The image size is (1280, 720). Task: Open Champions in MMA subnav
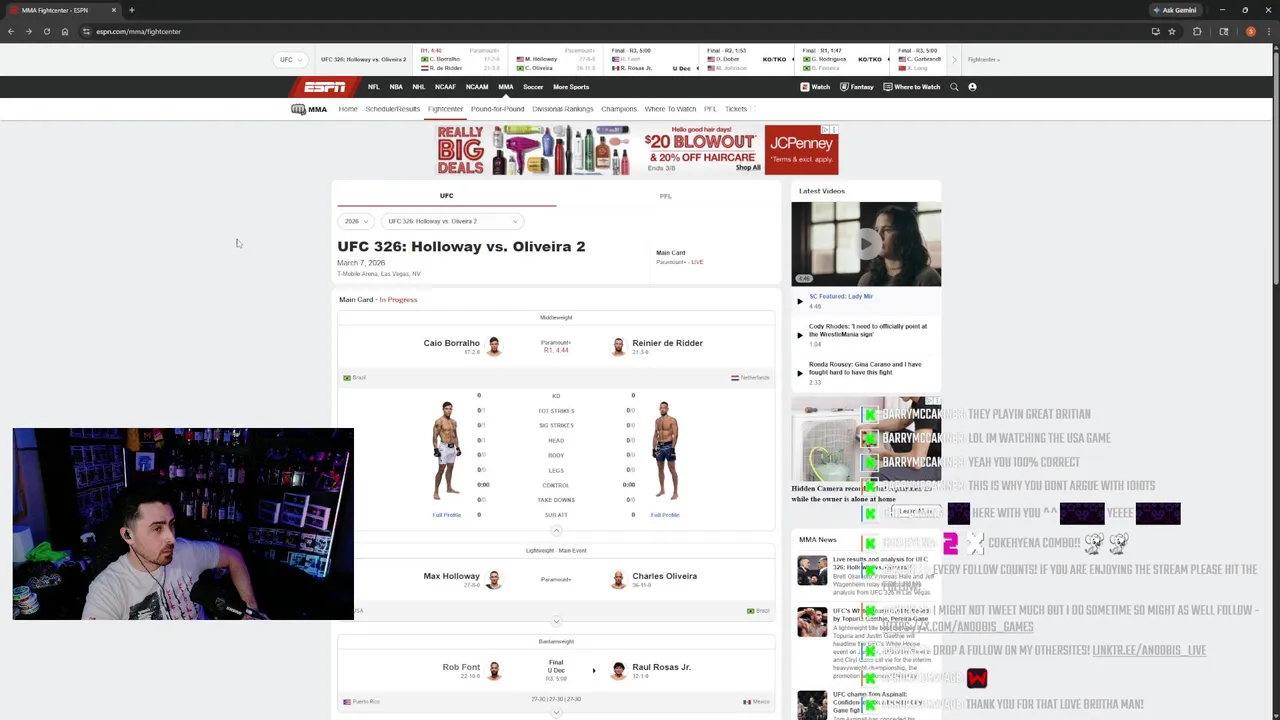point(619,109)
